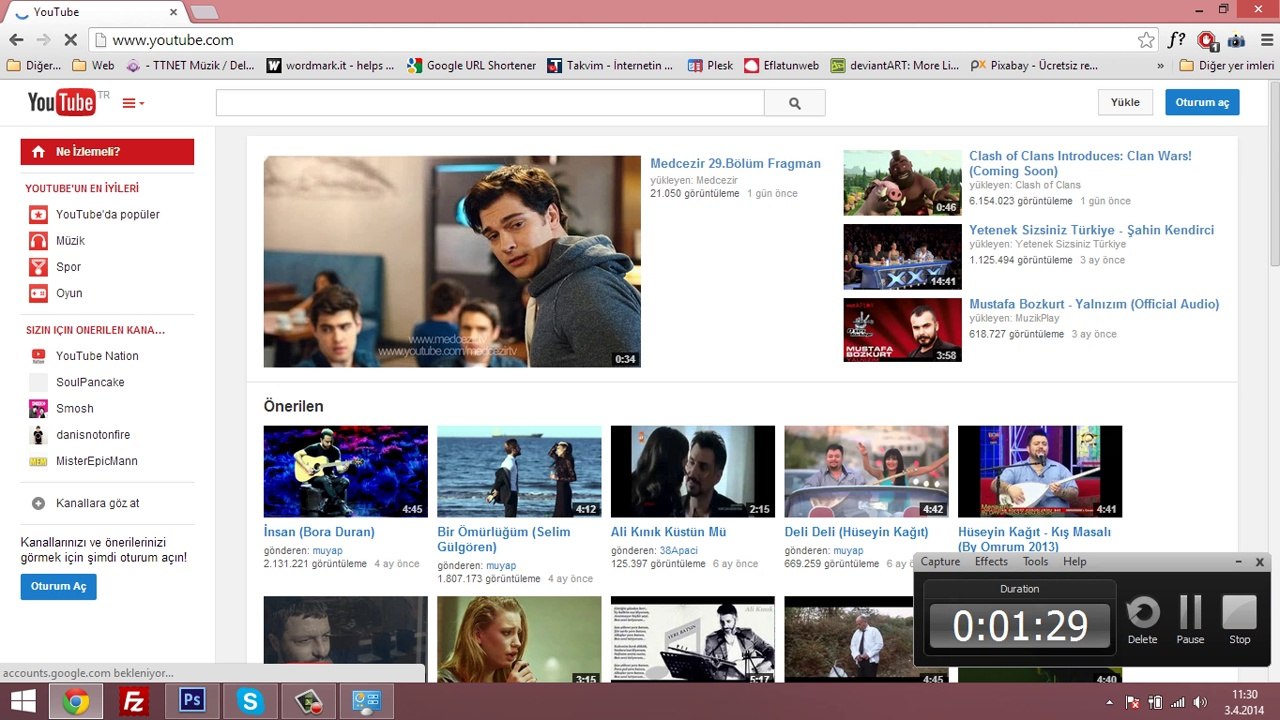Open the Diğer... bookmarks folder

point(34,66)
